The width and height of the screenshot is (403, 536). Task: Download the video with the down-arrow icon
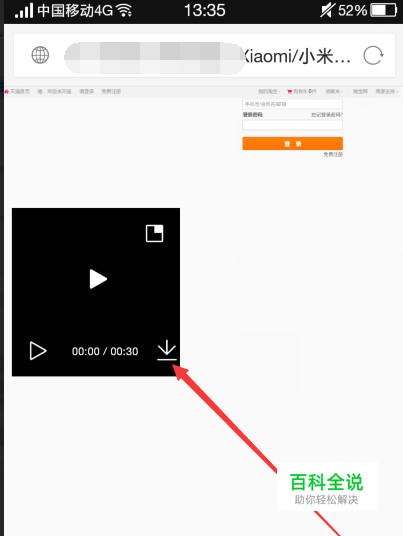click(x=166, y=350)
